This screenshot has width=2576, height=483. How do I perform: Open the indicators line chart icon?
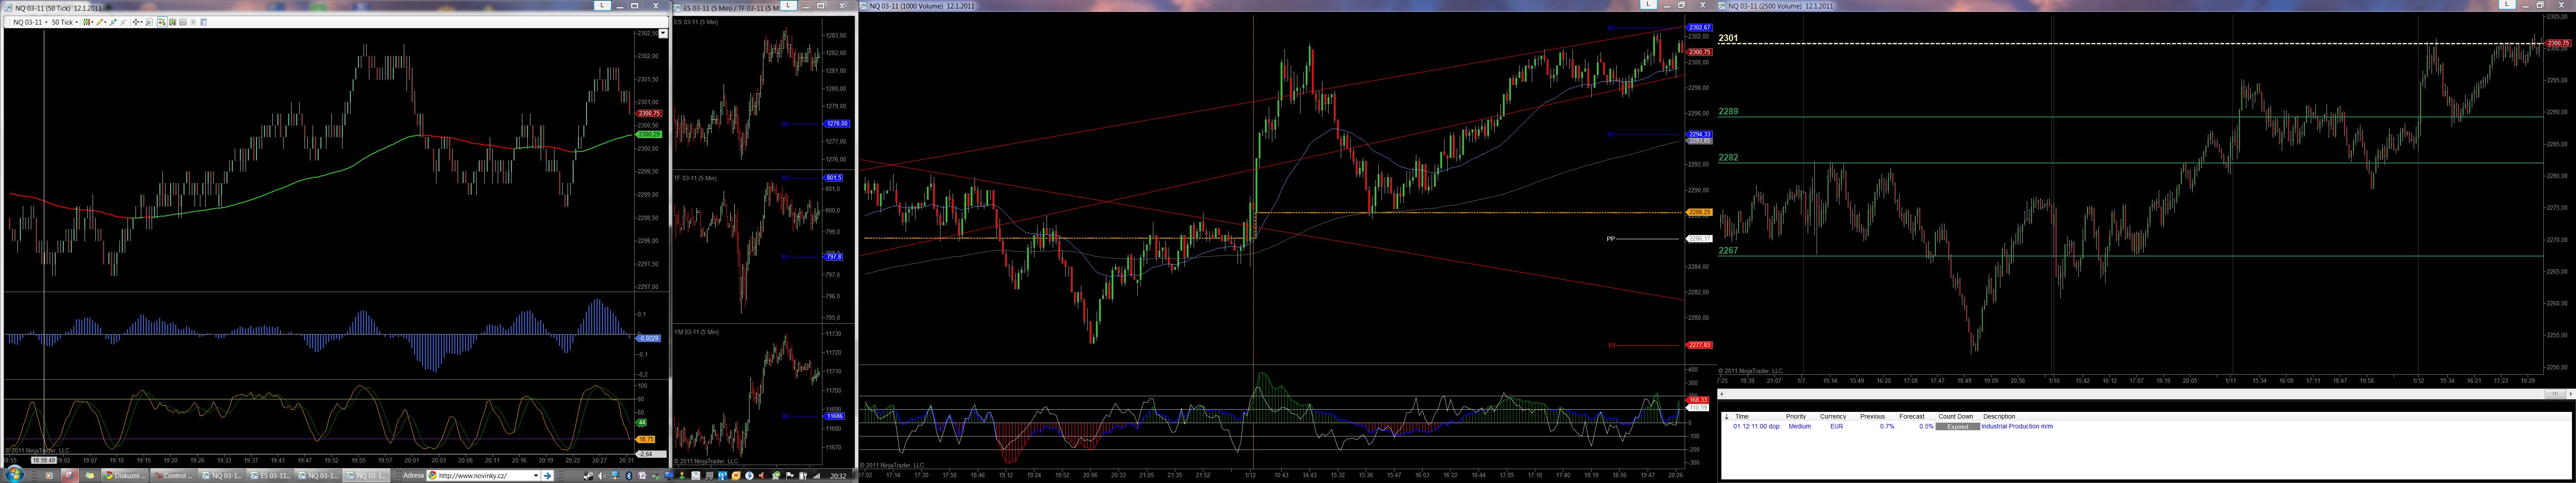[x=183, y=22]
